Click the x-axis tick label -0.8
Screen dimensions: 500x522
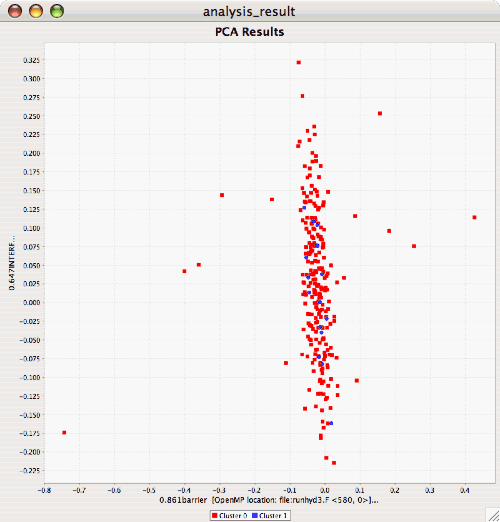44,491
